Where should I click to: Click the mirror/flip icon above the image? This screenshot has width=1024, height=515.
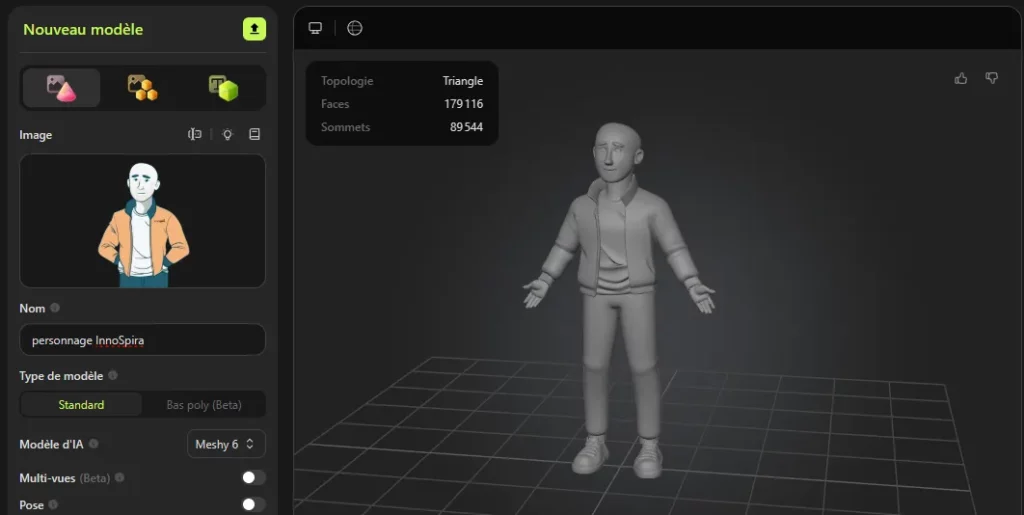195,135
